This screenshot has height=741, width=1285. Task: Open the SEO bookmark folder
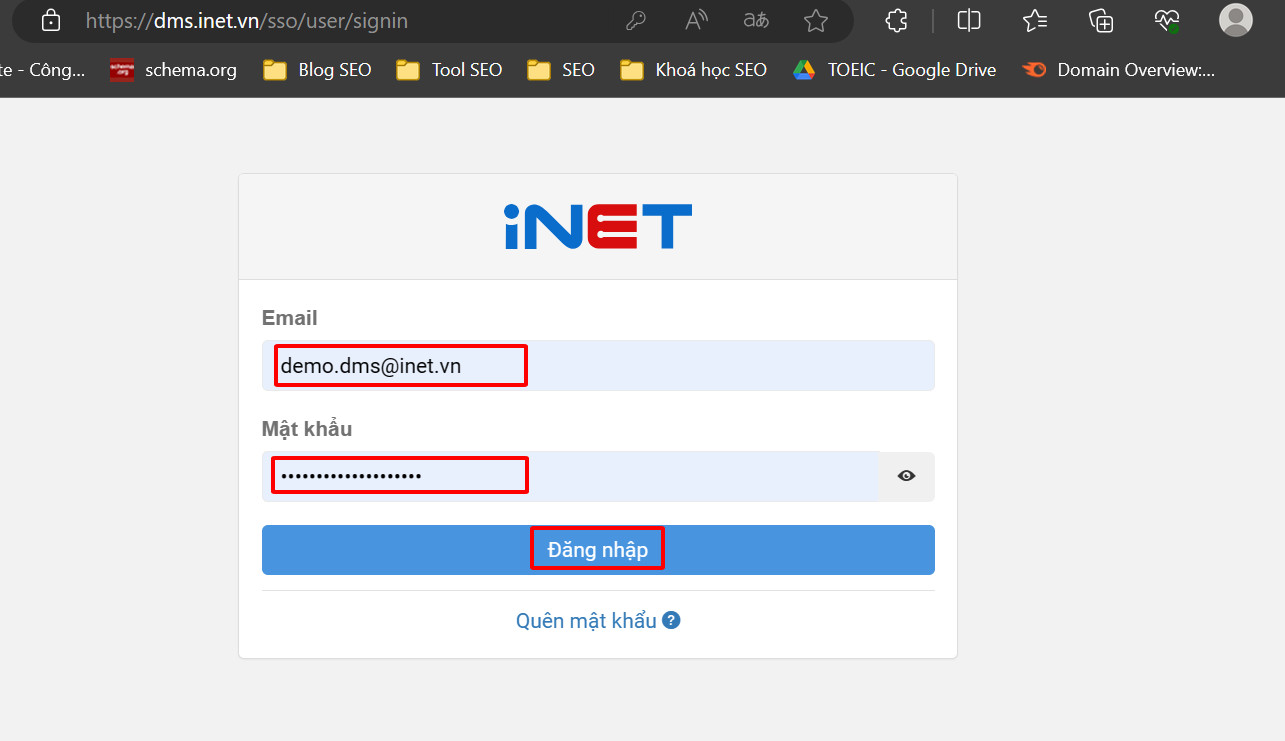click(561, 70)
